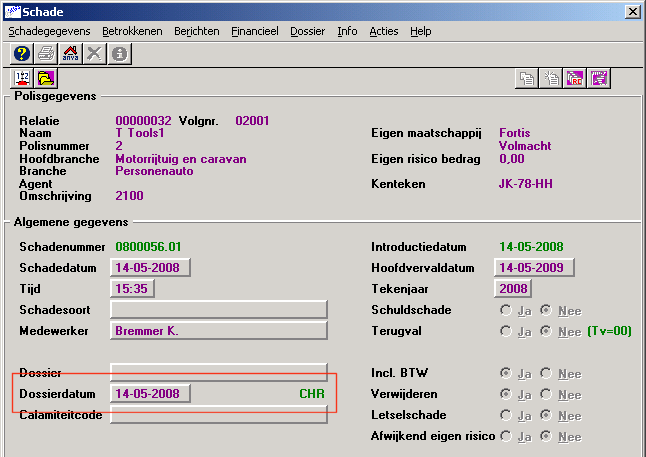Click the Tekenjaar 2008 button
The height and width of the screenshot is (457, 646).
click(x=513, y=288)
